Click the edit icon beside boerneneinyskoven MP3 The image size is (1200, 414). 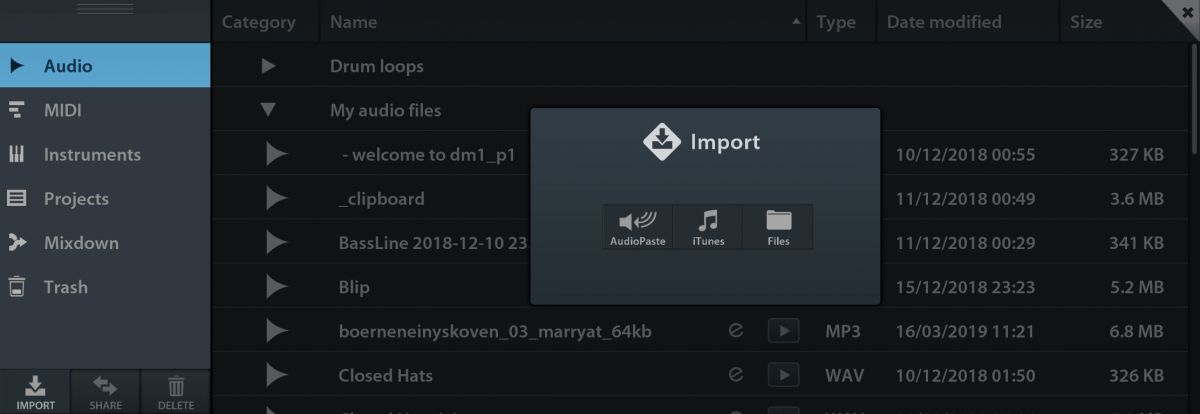coord(737,331)
